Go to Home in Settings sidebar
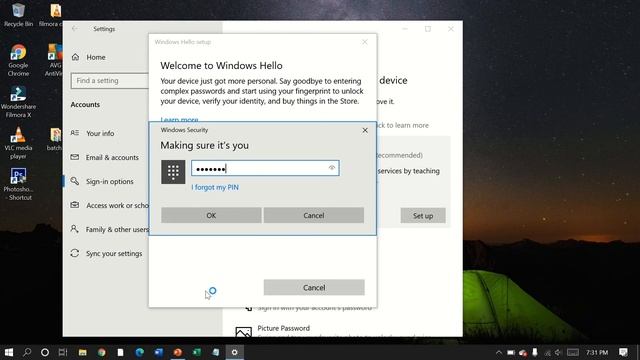Image resolution: width=640 pixels, height=360 pixels. (96, 57)
